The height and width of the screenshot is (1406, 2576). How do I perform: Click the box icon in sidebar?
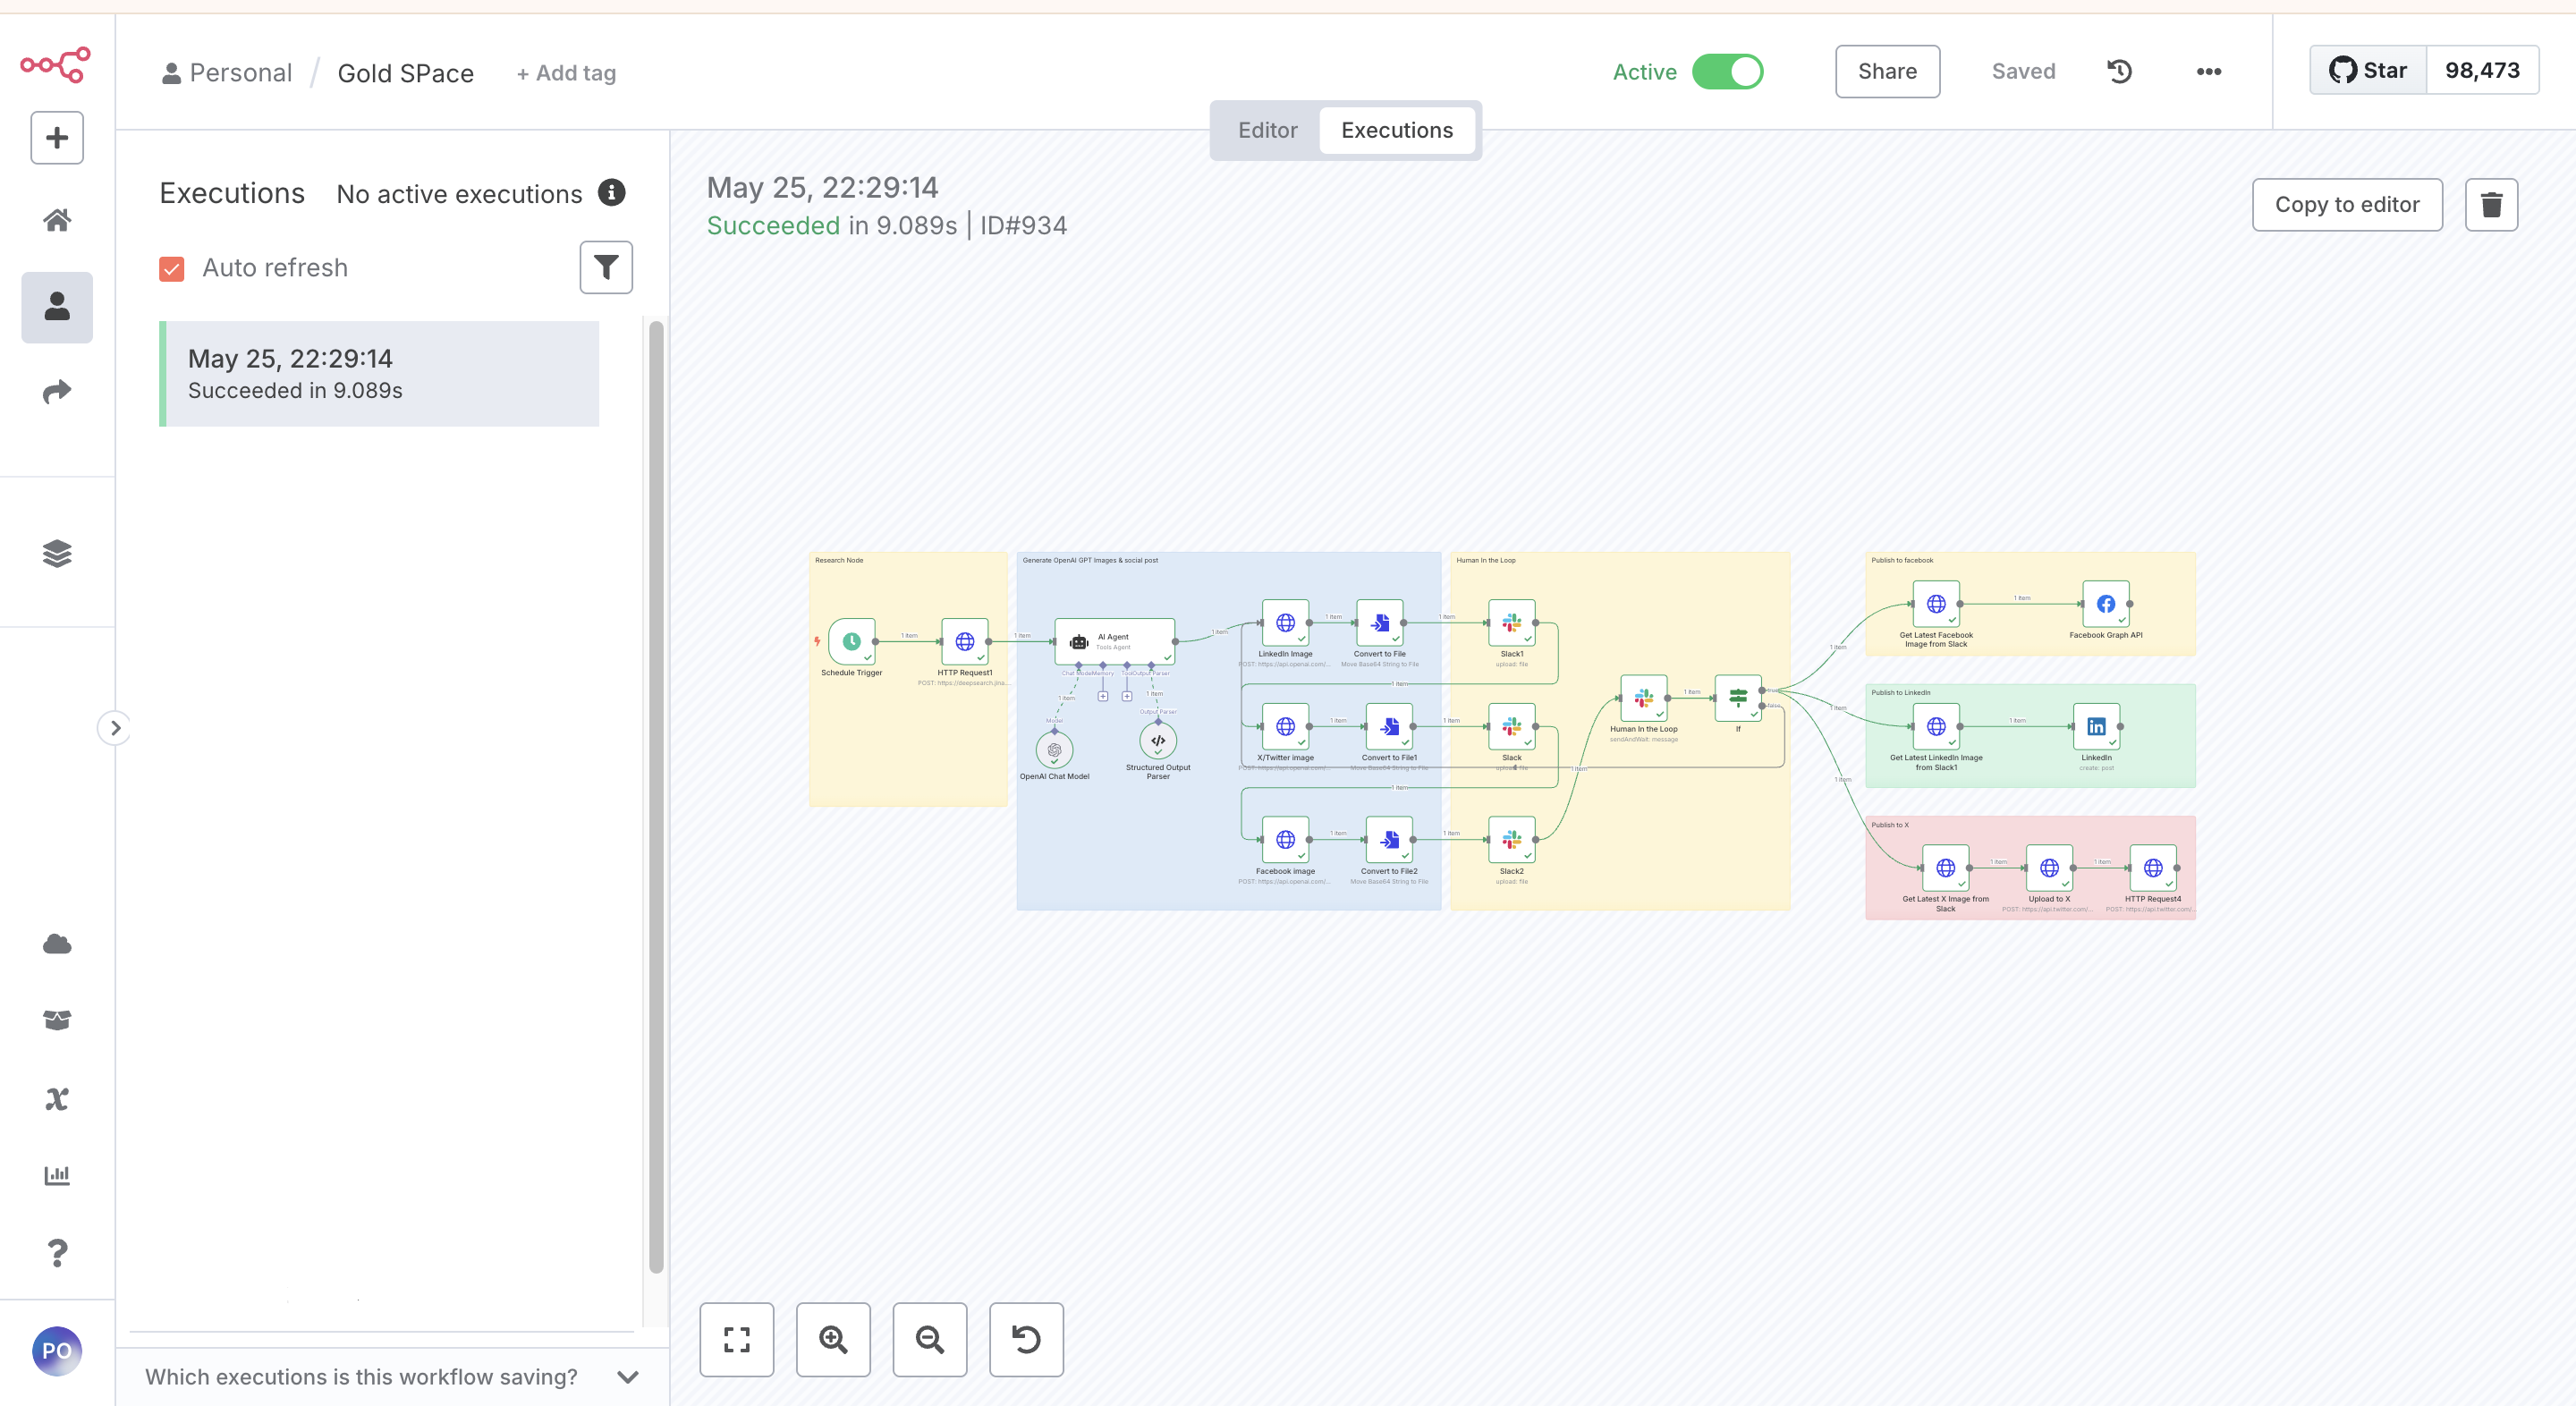(x=57, y=1020)
